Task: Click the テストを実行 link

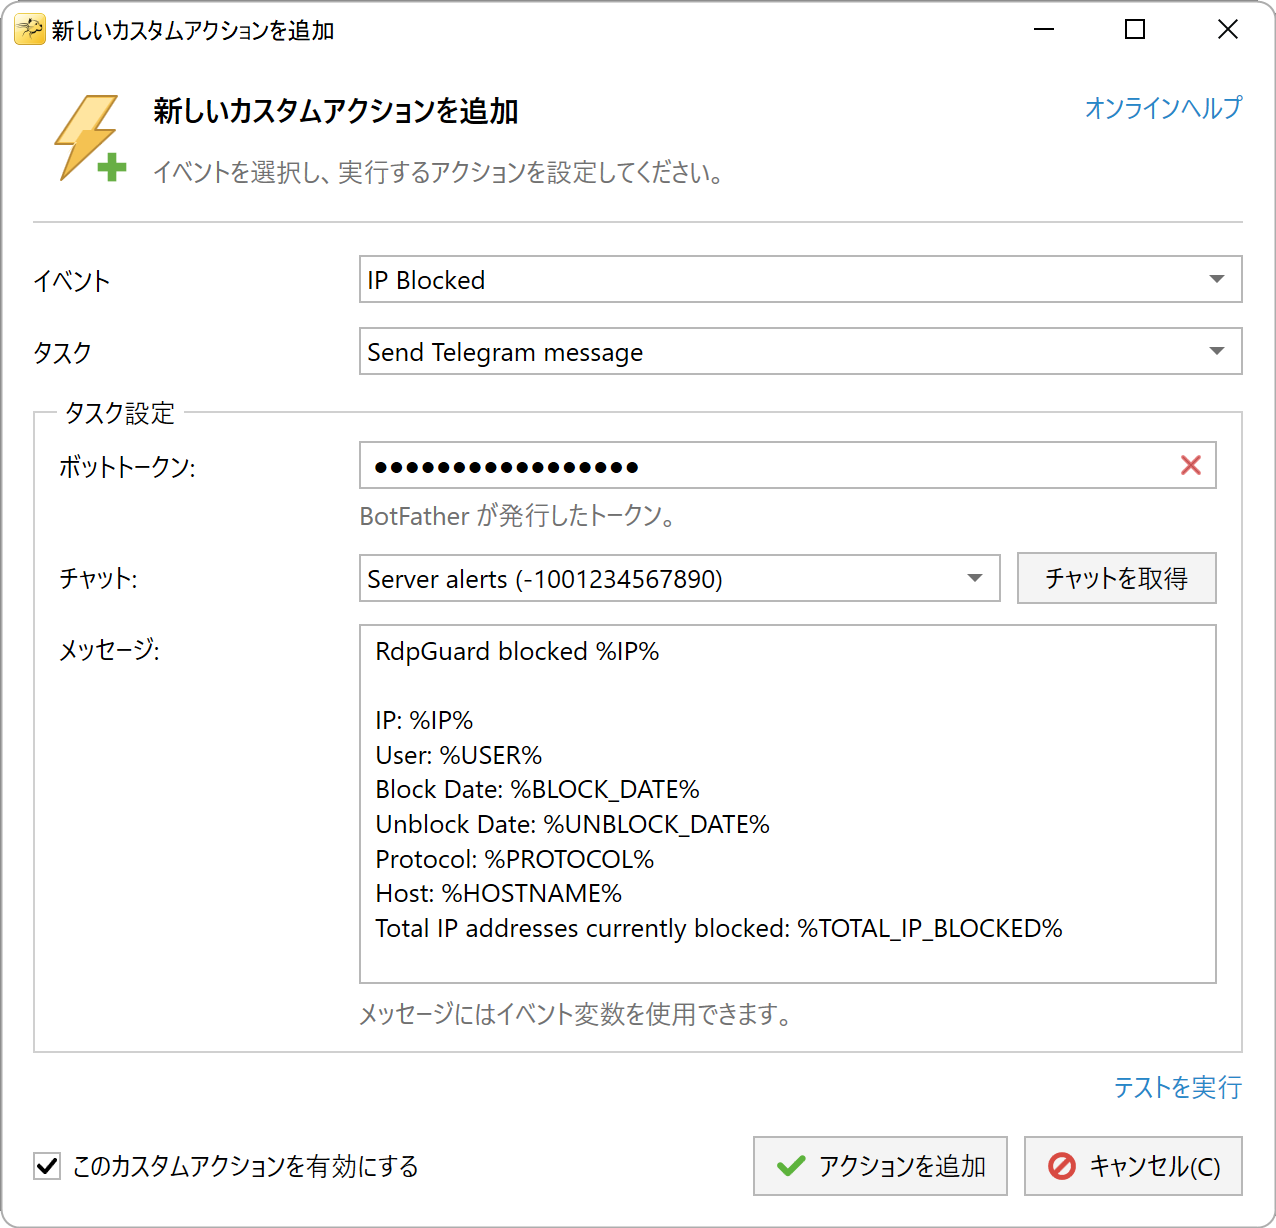Action: (1177, 1087)
